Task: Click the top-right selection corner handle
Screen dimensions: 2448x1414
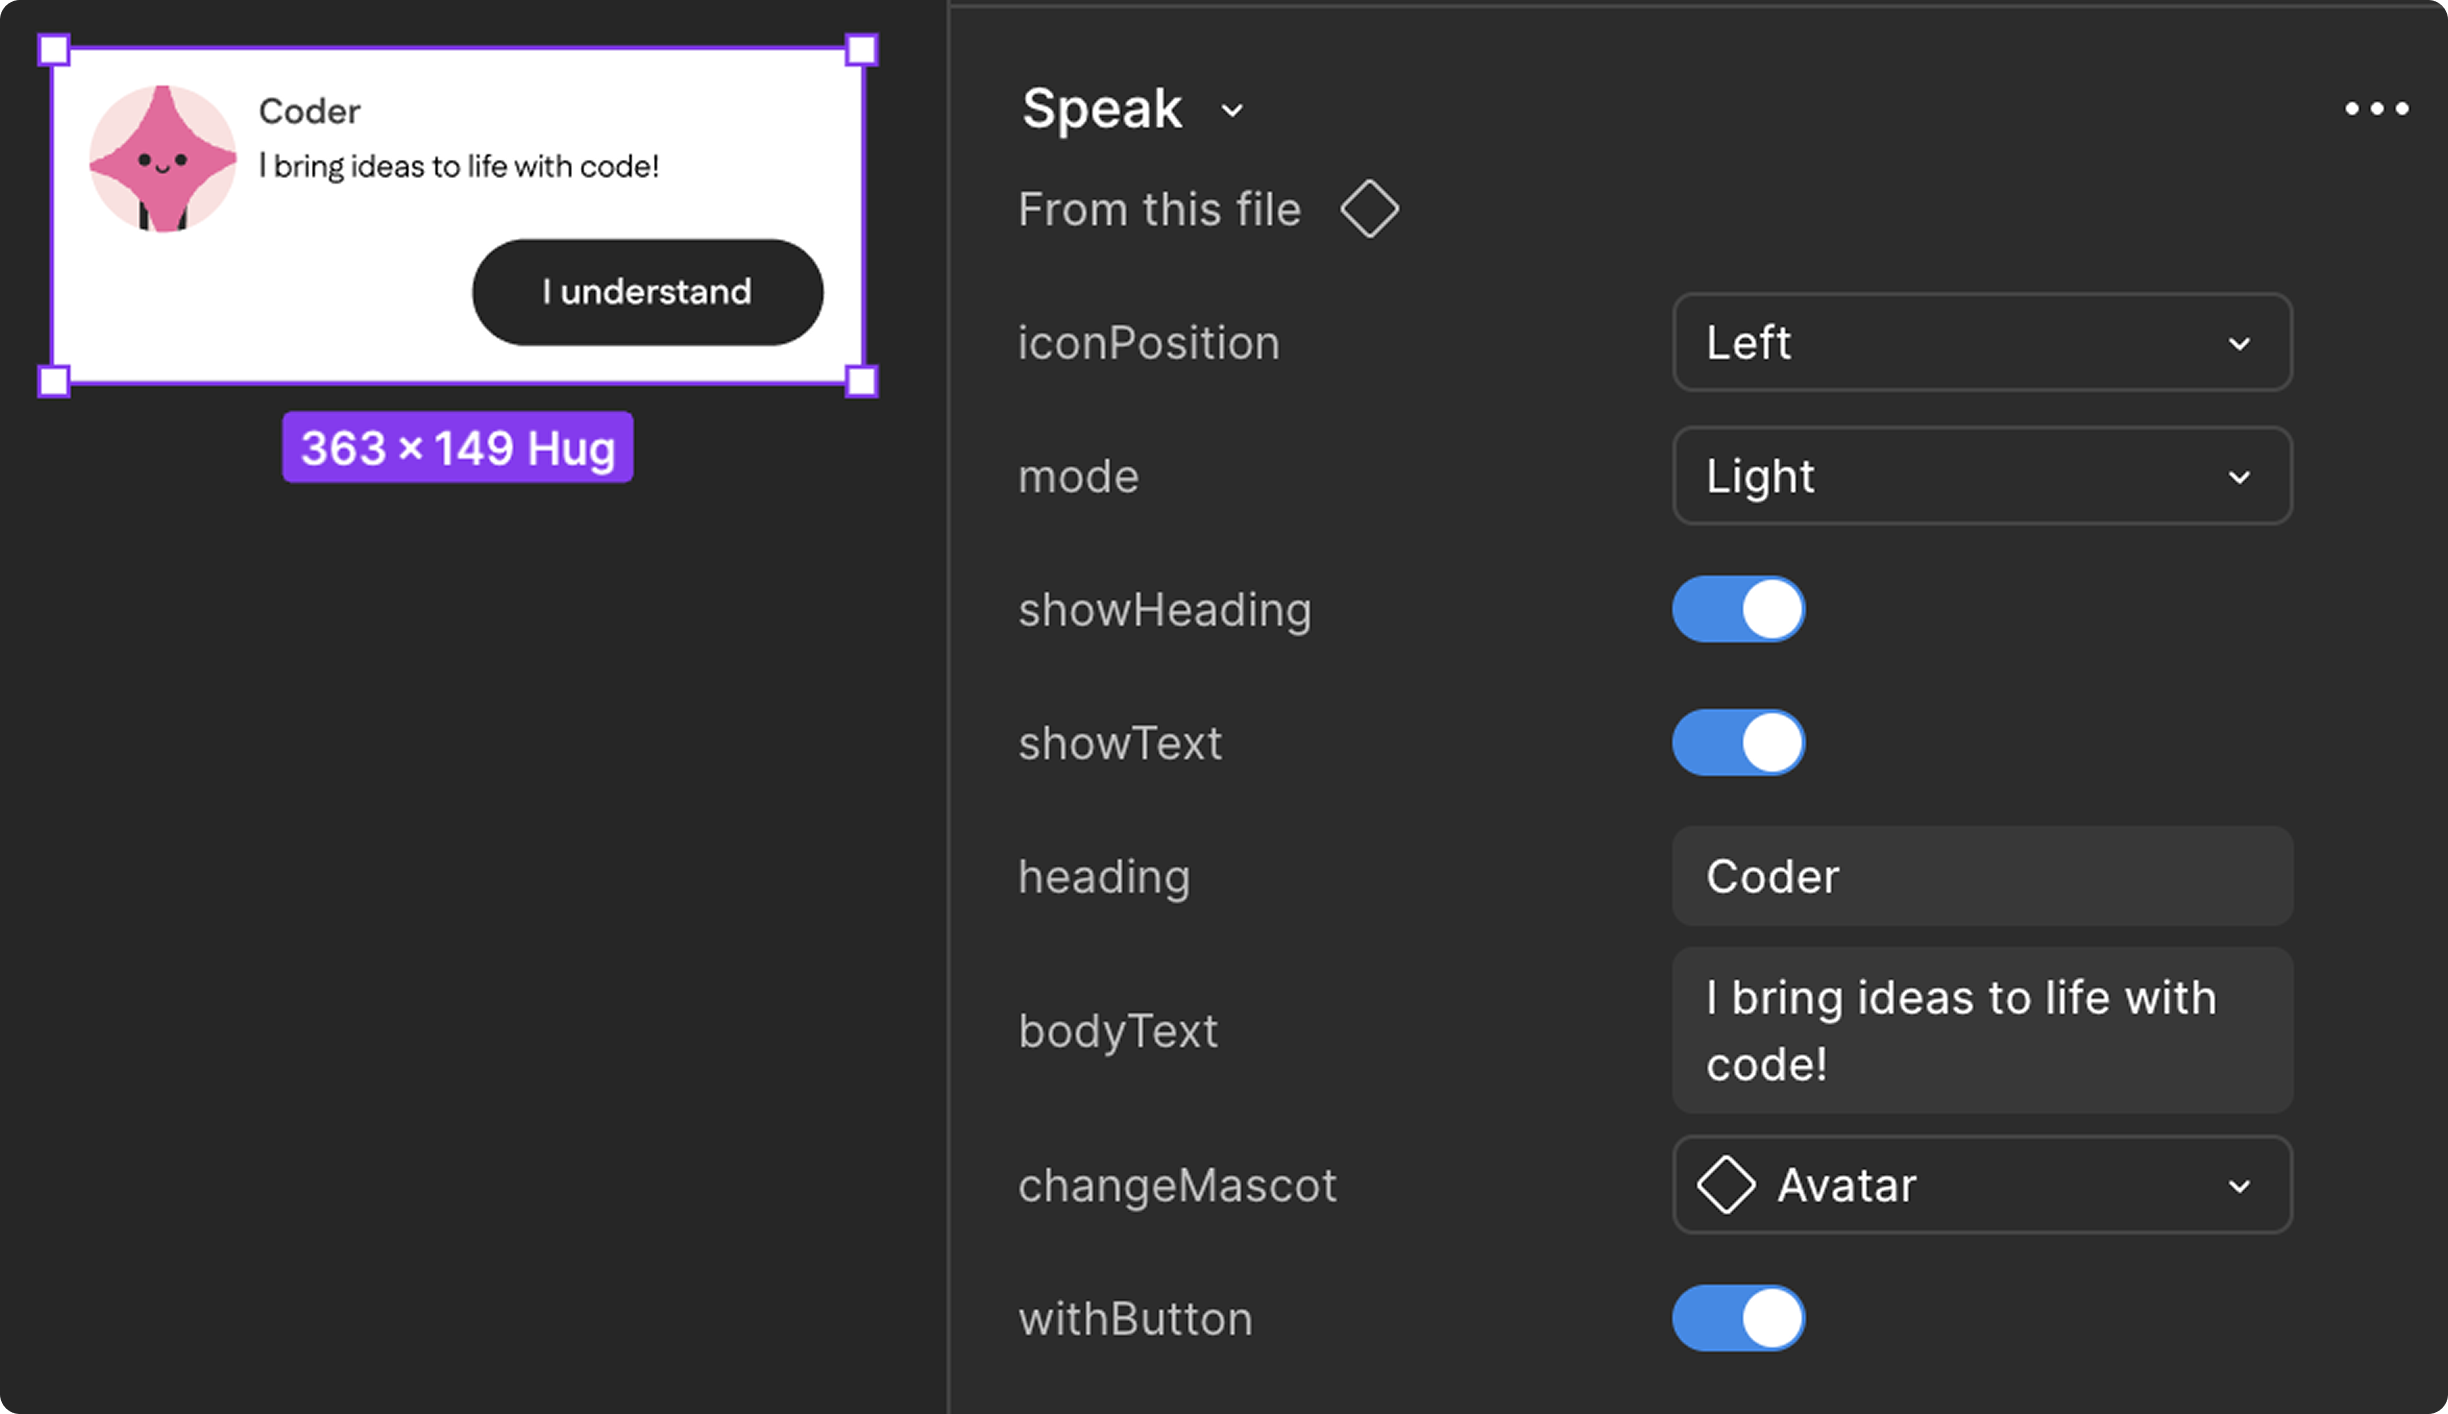Action: 861,50
